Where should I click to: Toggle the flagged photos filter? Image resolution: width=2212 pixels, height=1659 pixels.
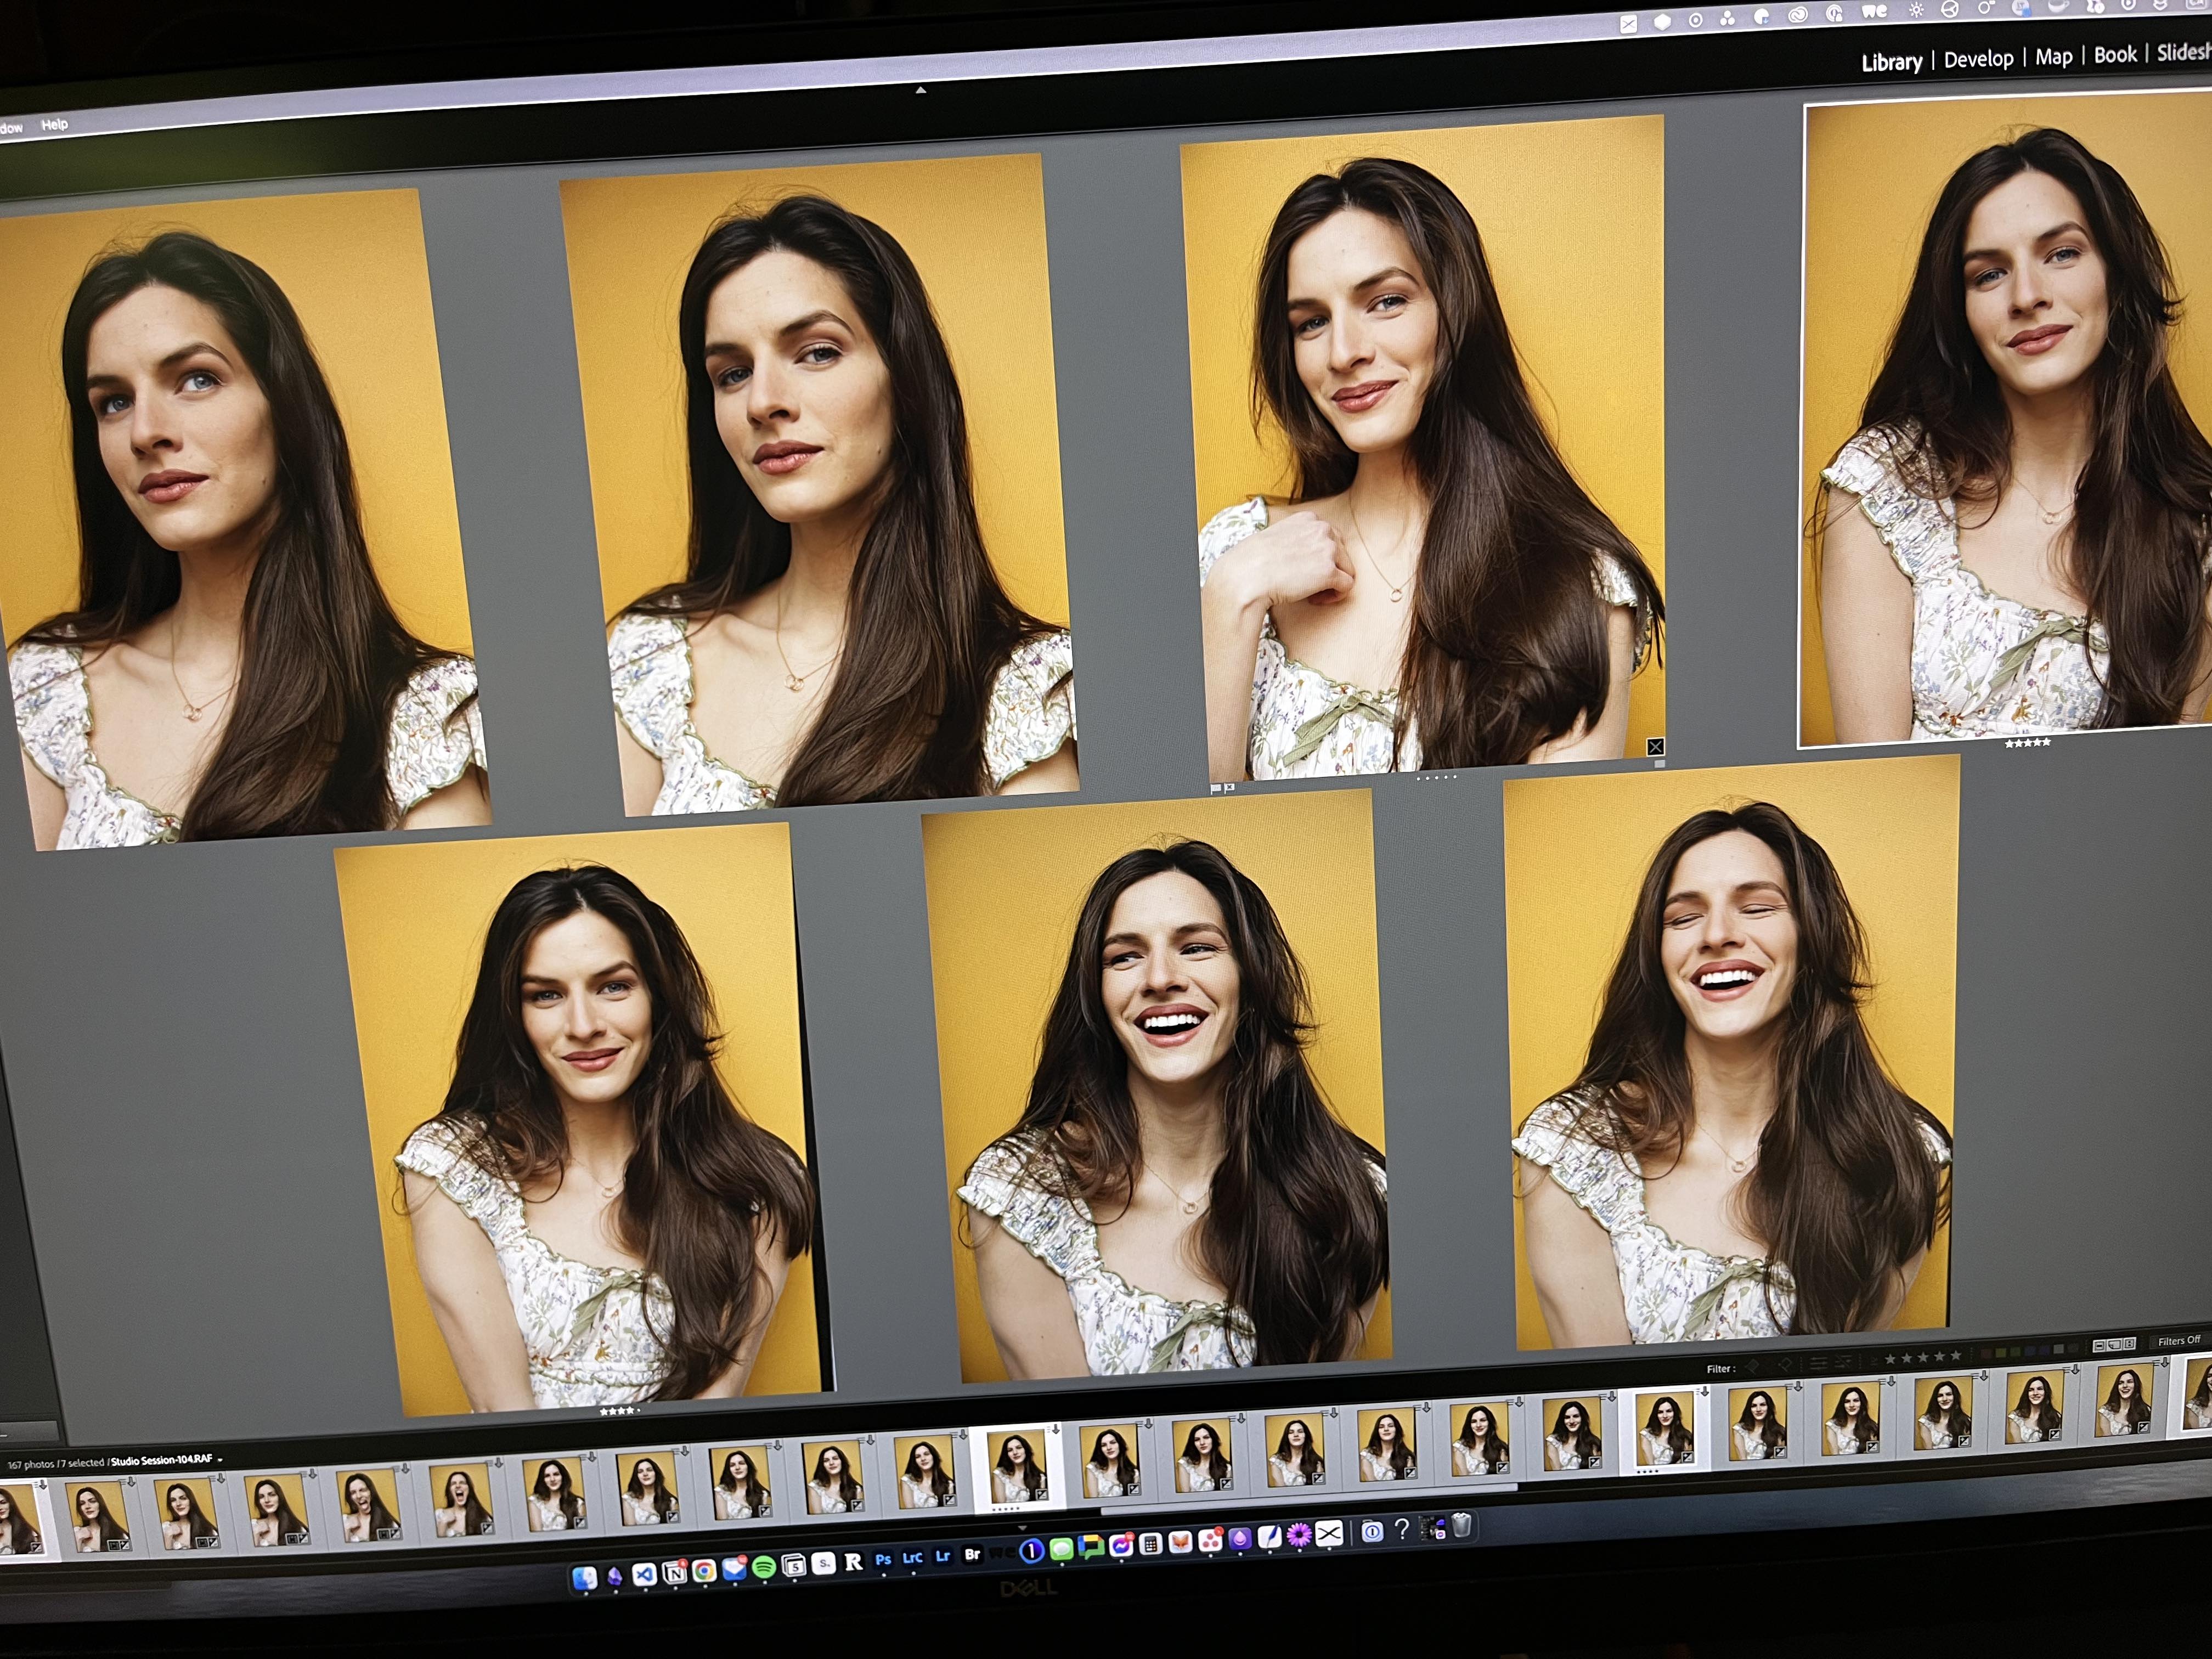(1752, 1366)
